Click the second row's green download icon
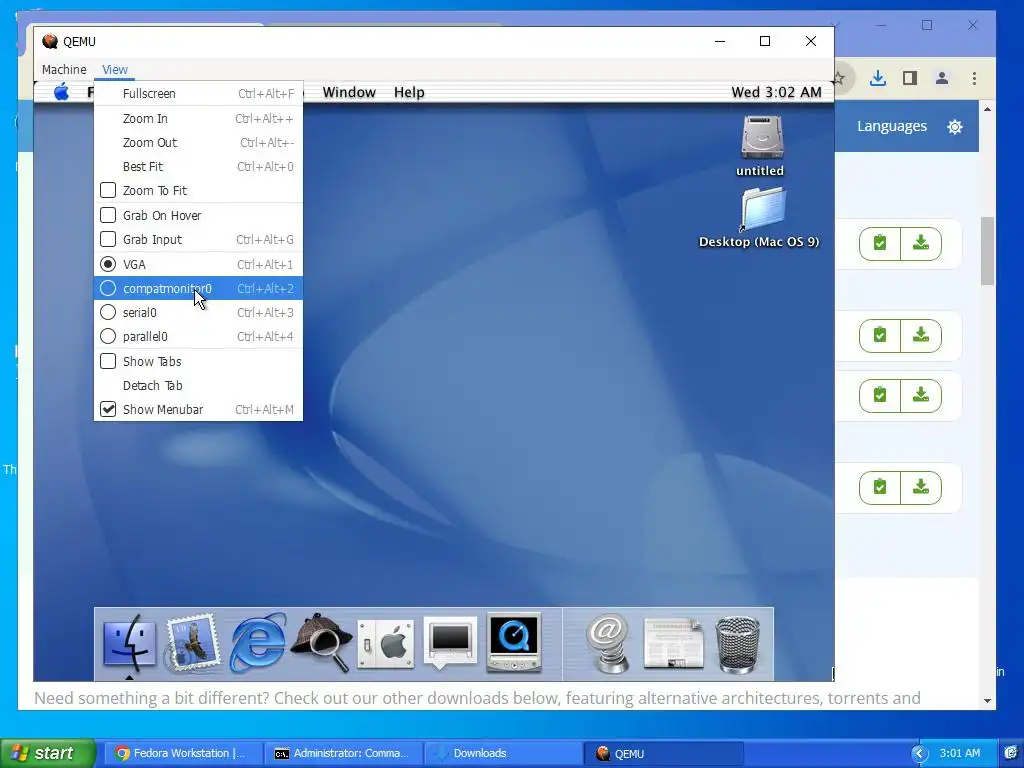 click(921, 336)
